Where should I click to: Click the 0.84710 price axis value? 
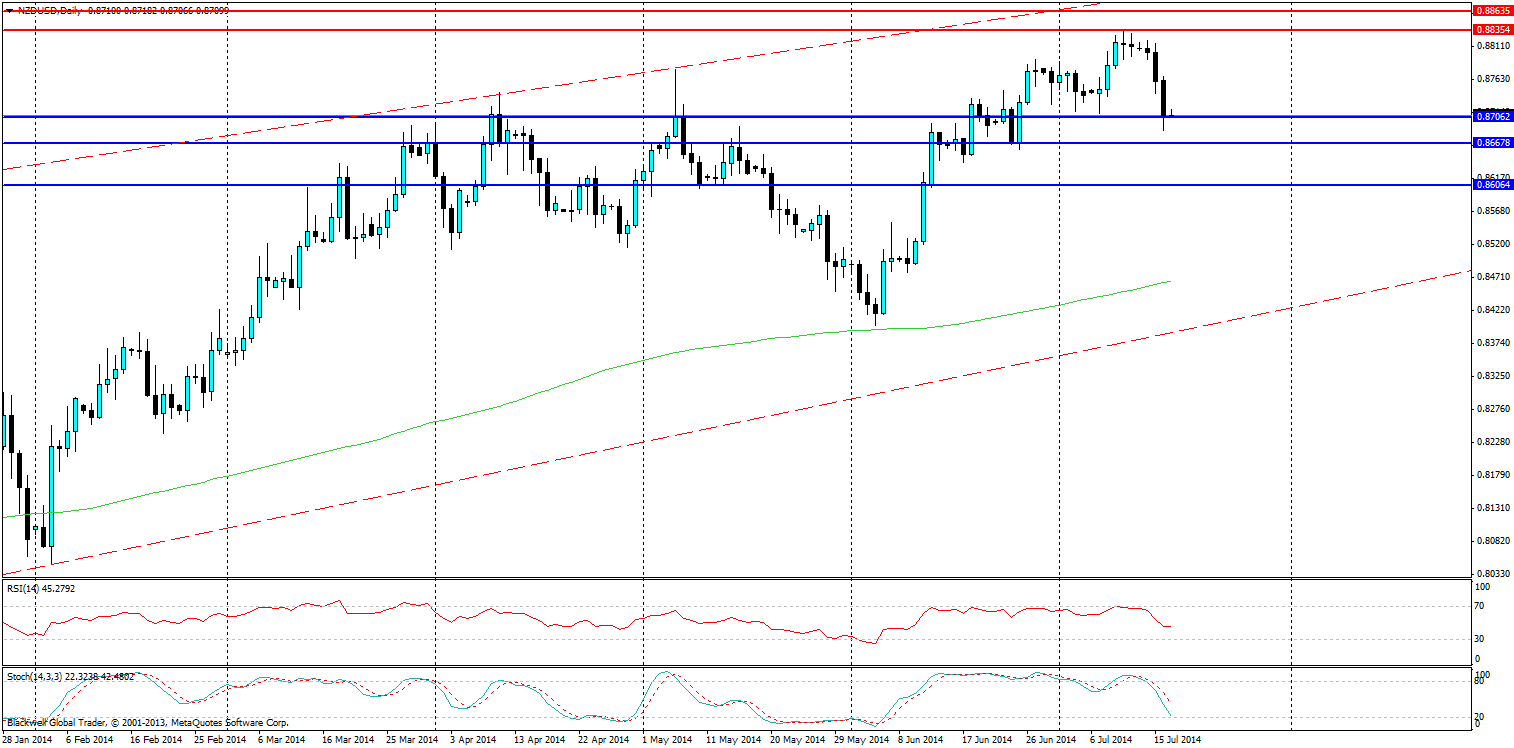click(x=1492, y=277)
